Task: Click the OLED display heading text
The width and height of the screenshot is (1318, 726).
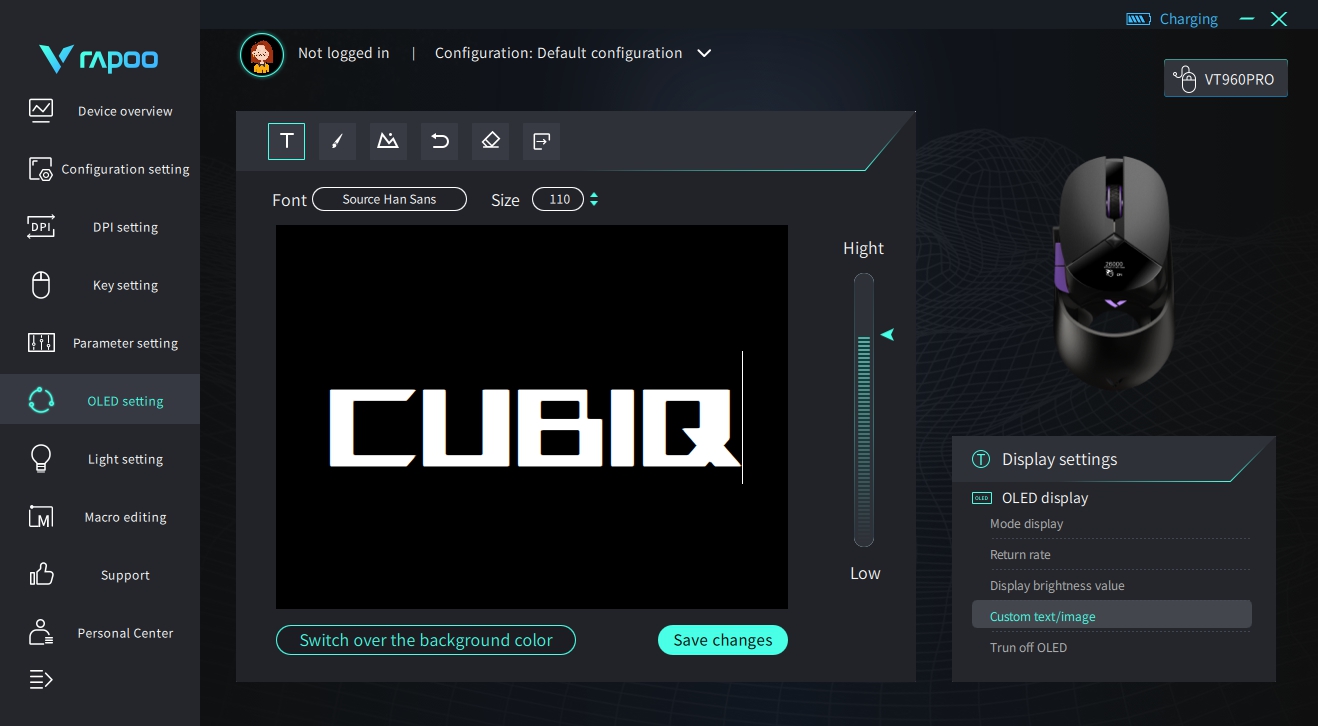Action: 1045,498
